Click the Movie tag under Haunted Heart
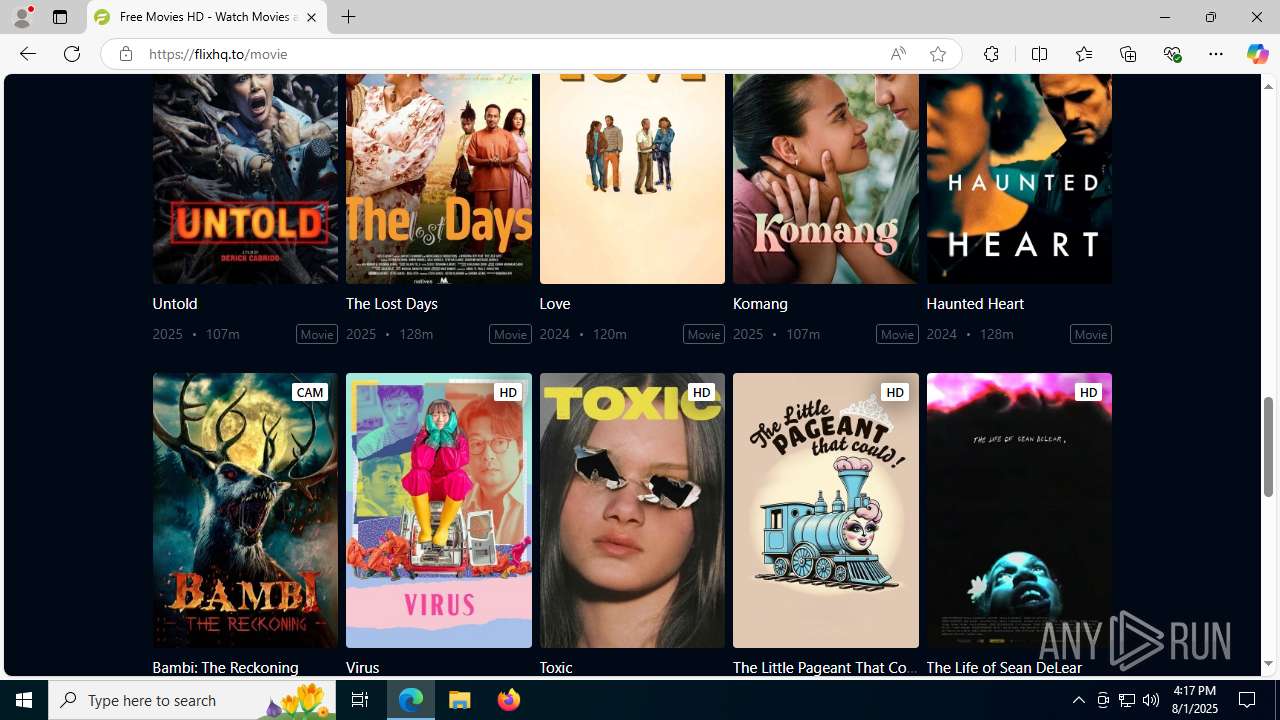Screen dimensions: 1280x720 tap(1090, 334)
